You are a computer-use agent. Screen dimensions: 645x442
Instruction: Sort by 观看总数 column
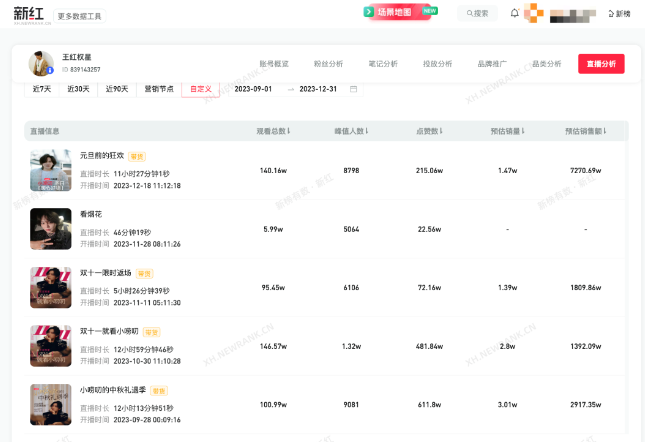coord(273,131)
